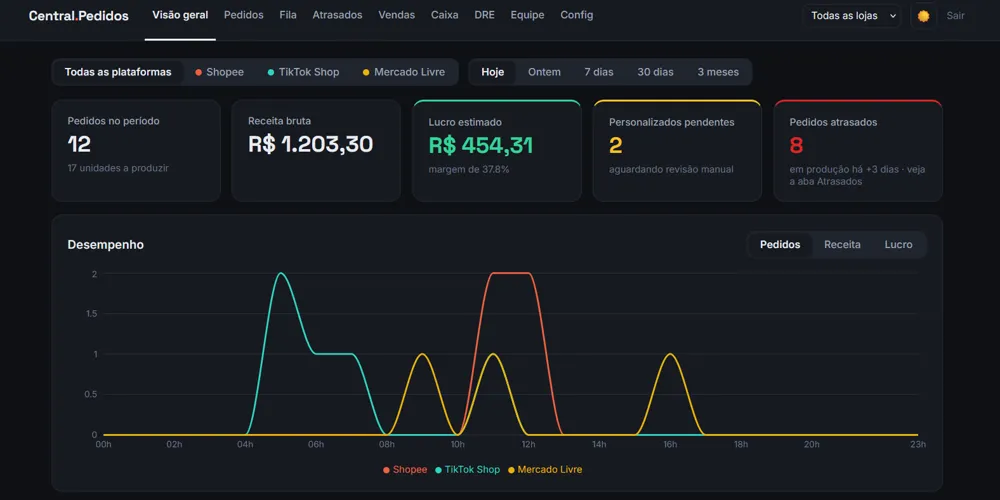
Task: Select the DRE tab
Action: coord(485,15)
